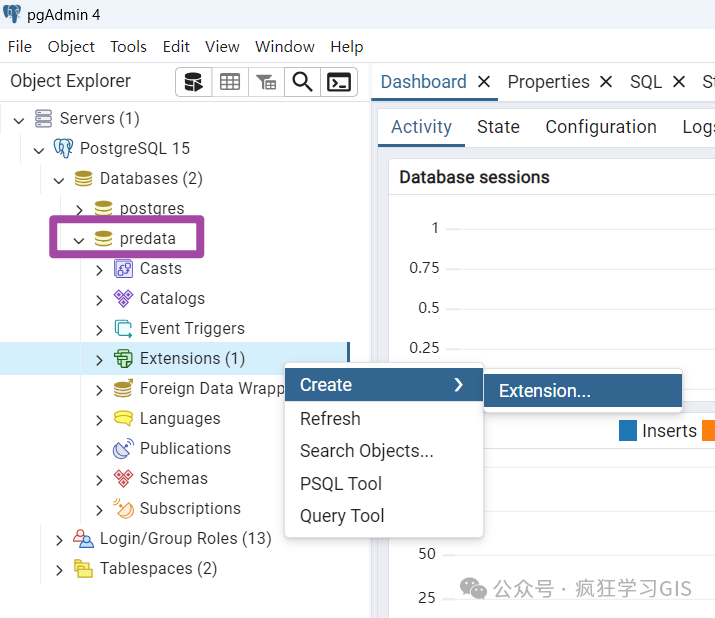715x618 pixels.
Task: Click the Subscriptions node icon
Action: pyautogui.click(x=124, y=509)
